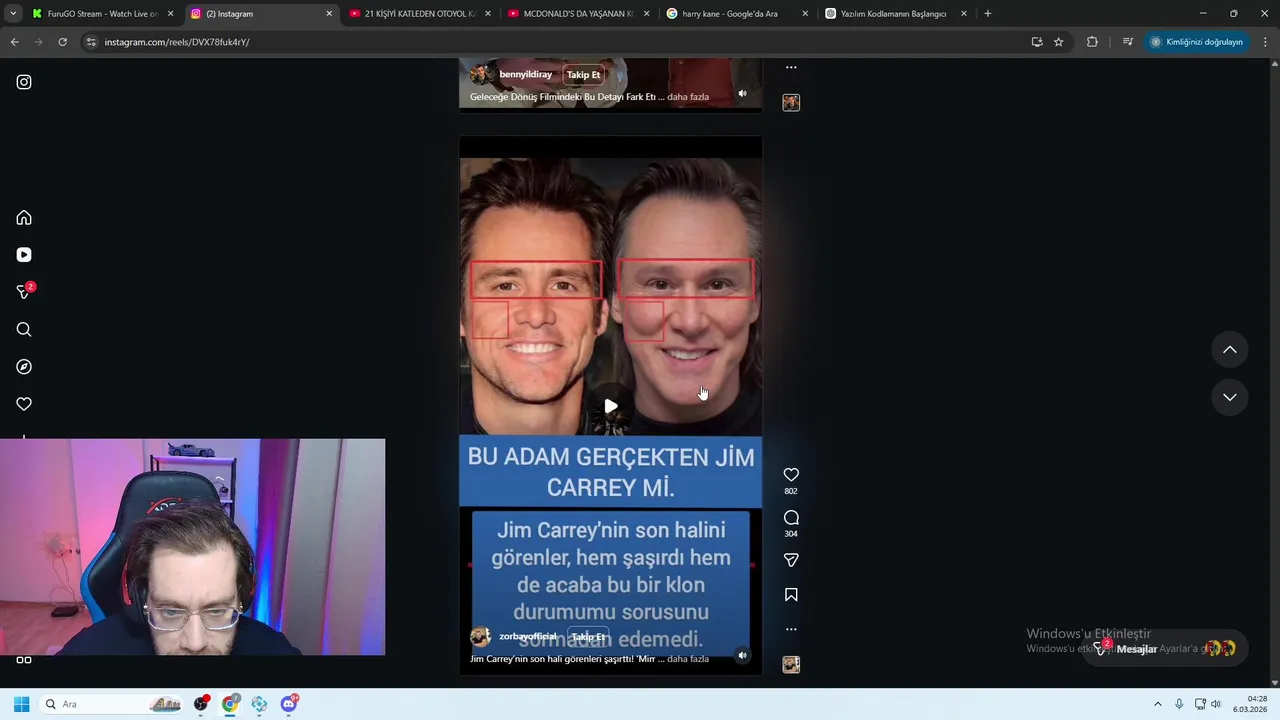Open Explore compass icon in sidebar
The height and width of the screenshot is (720, 1280).
24,367
